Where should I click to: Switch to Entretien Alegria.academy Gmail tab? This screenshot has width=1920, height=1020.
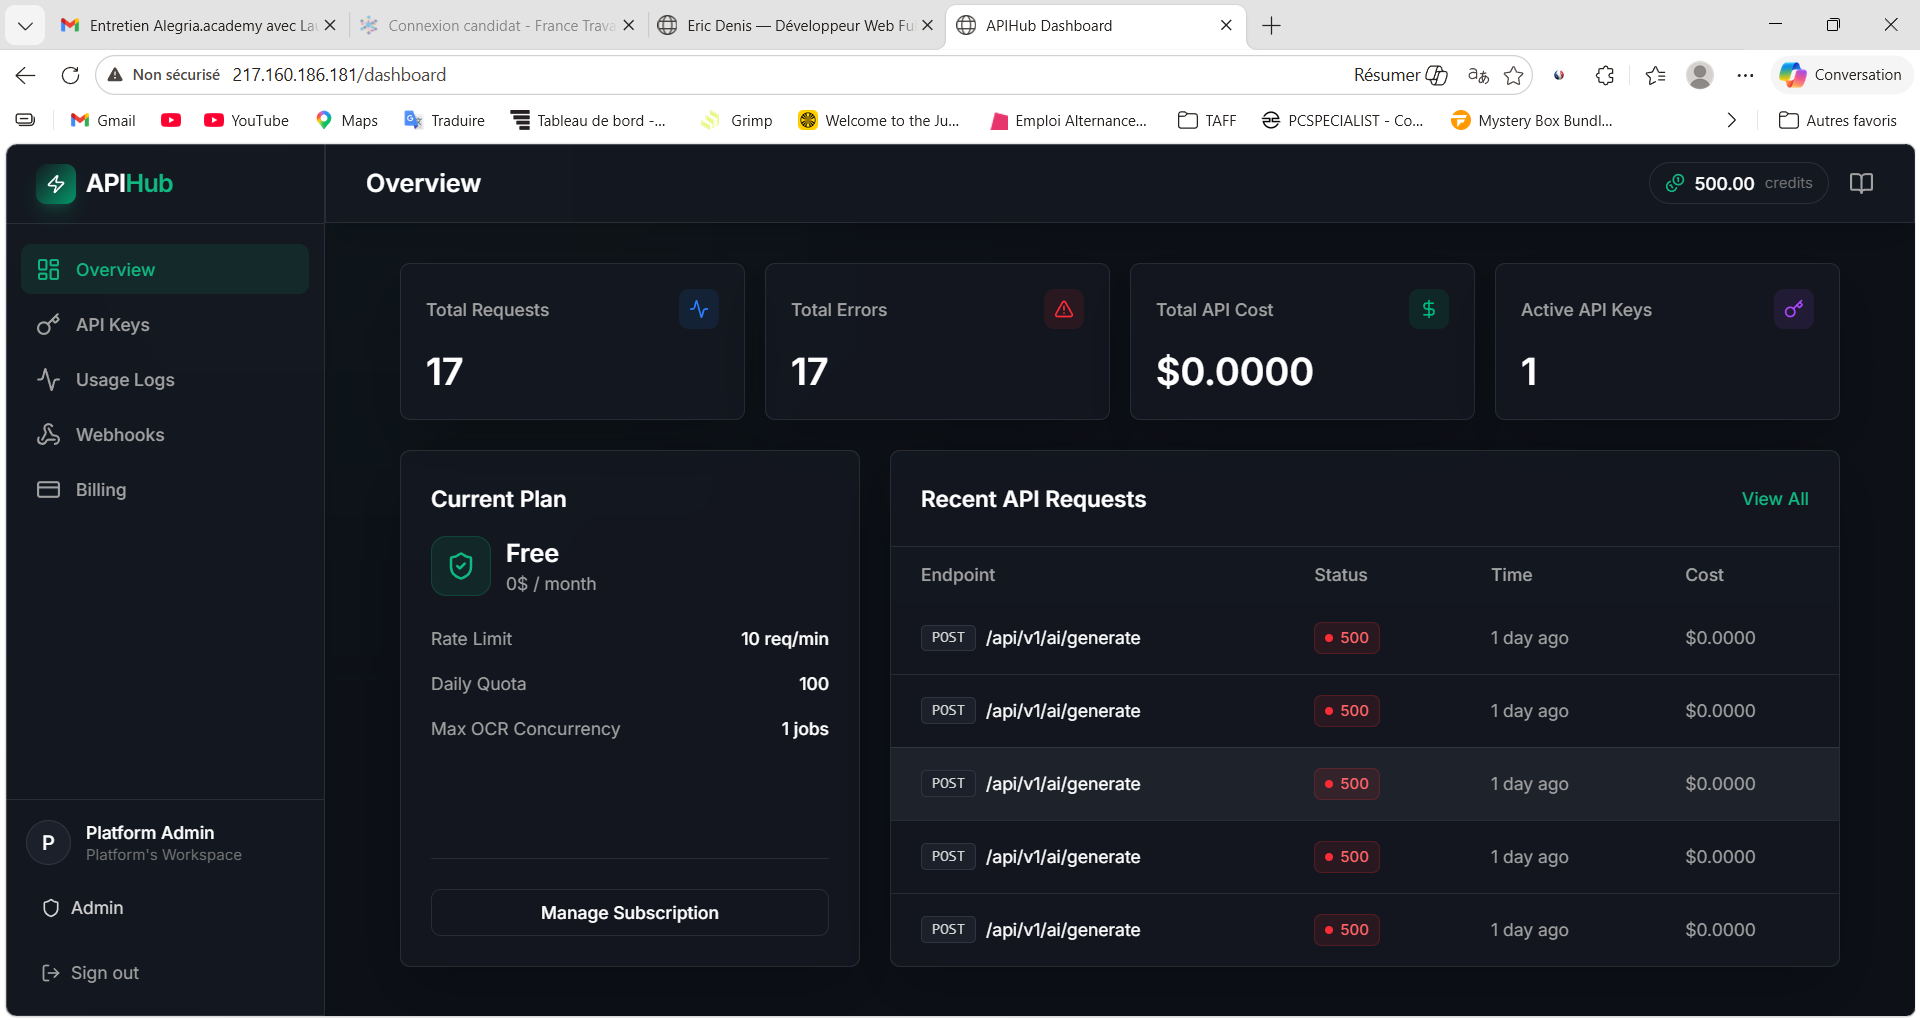tap(200, 25)
